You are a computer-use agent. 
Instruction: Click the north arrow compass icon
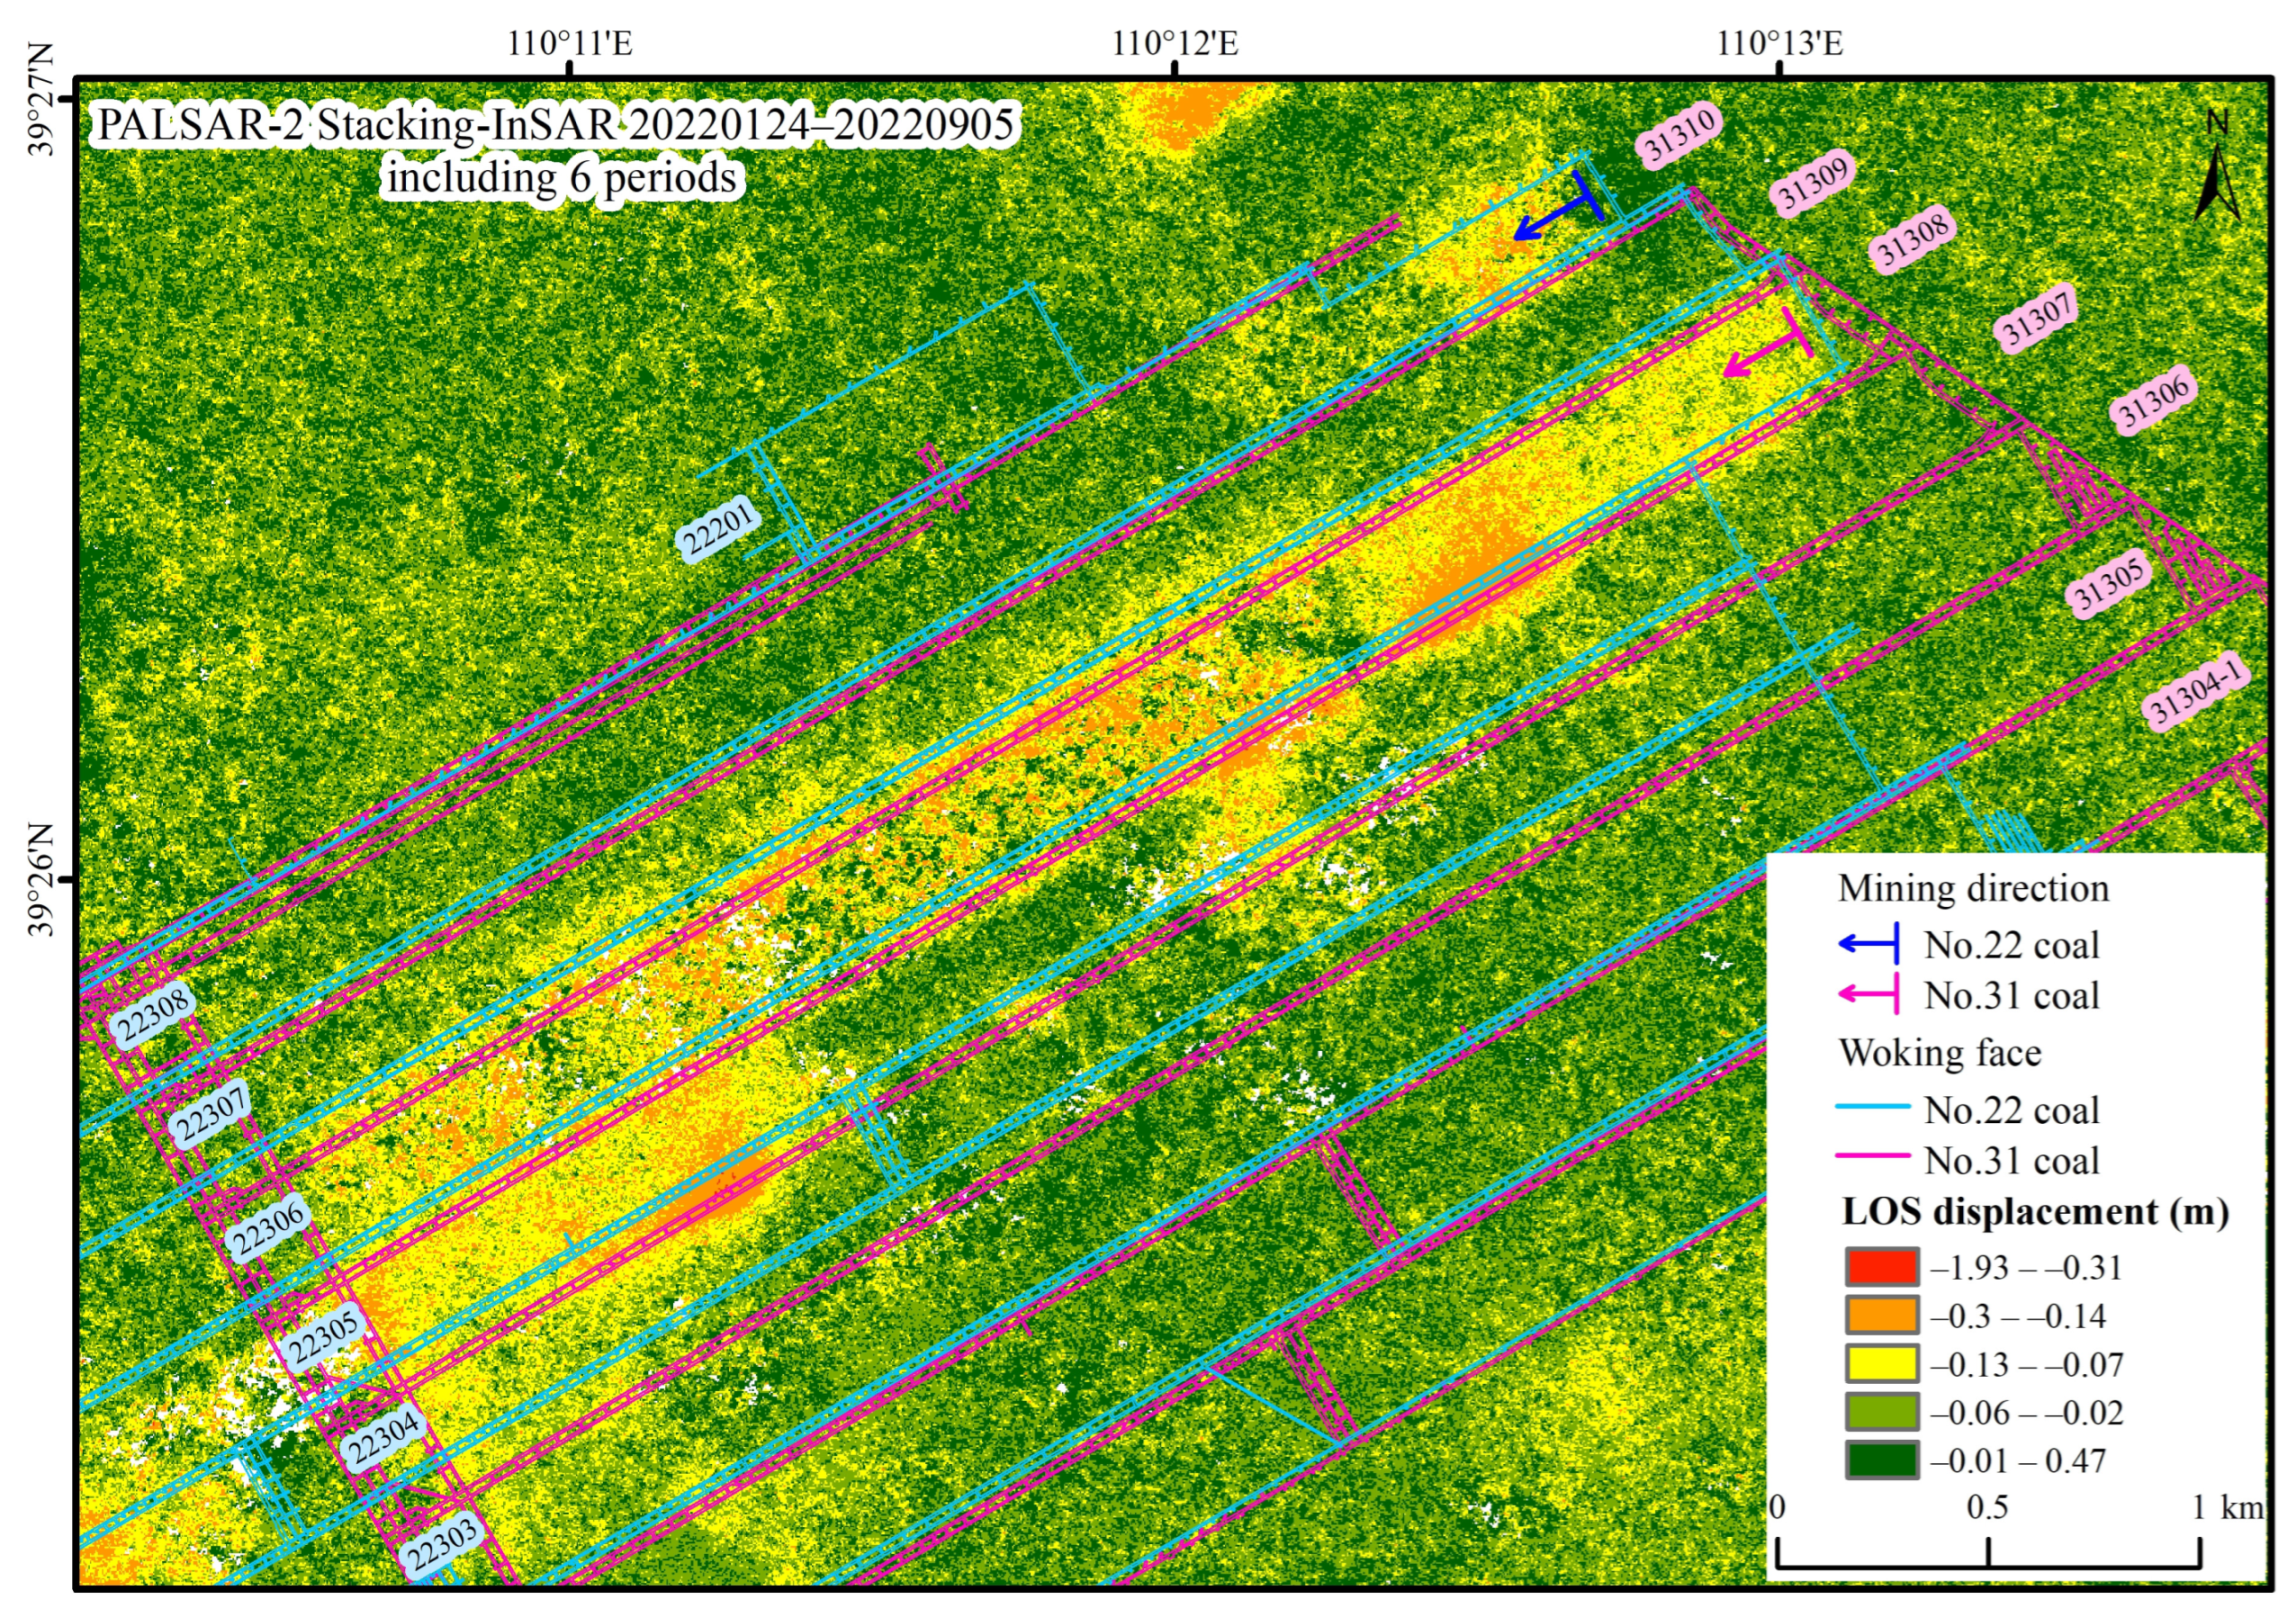pyautogui.click(x=2217, y=170)
